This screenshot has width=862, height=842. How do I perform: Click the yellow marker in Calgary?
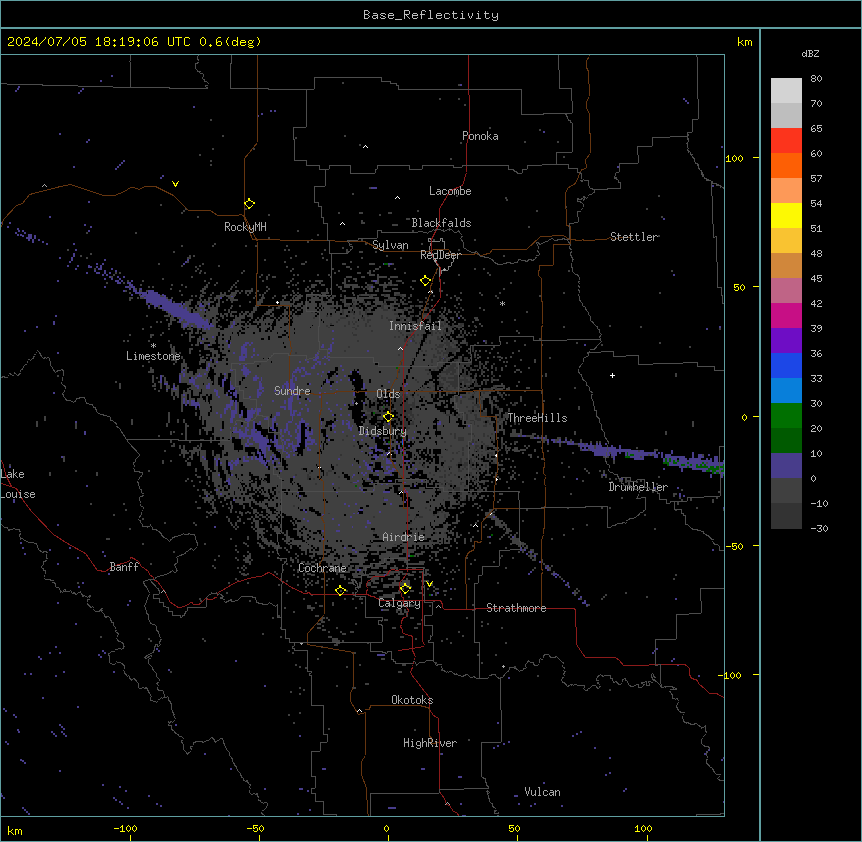coord(405,589)
